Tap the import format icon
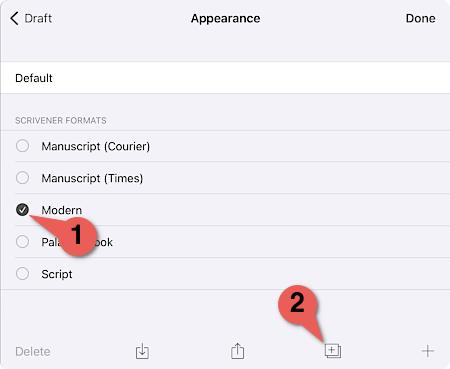450x369 pixels. (x=142, y=351)
